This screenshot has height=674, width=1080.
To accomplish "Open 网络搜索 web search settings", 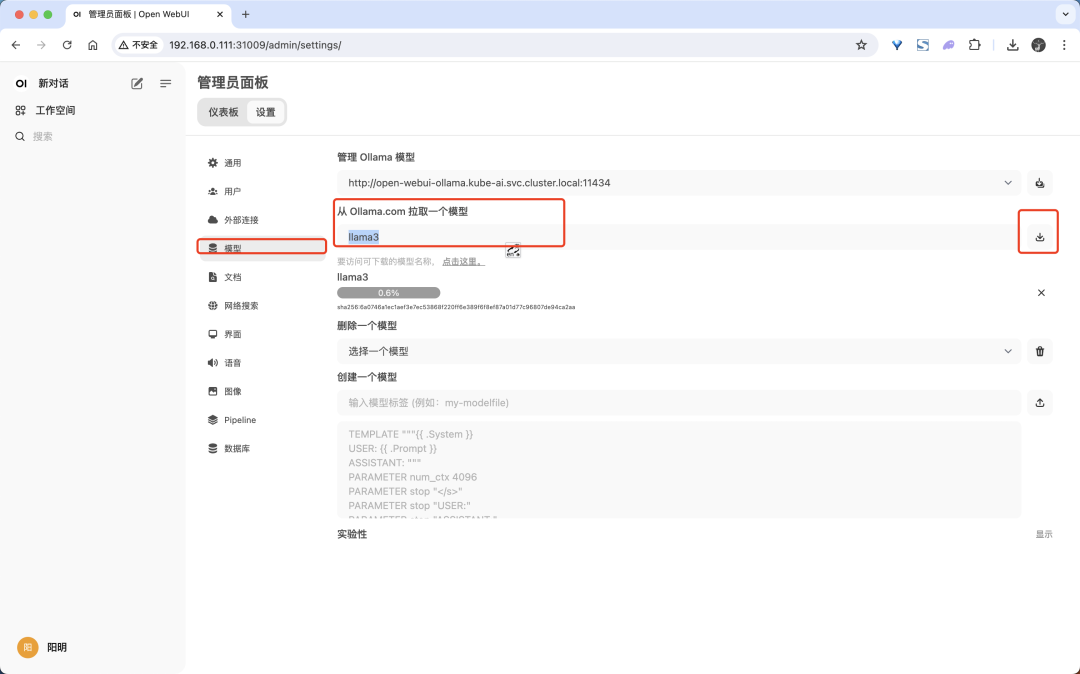I will (262, 306).
